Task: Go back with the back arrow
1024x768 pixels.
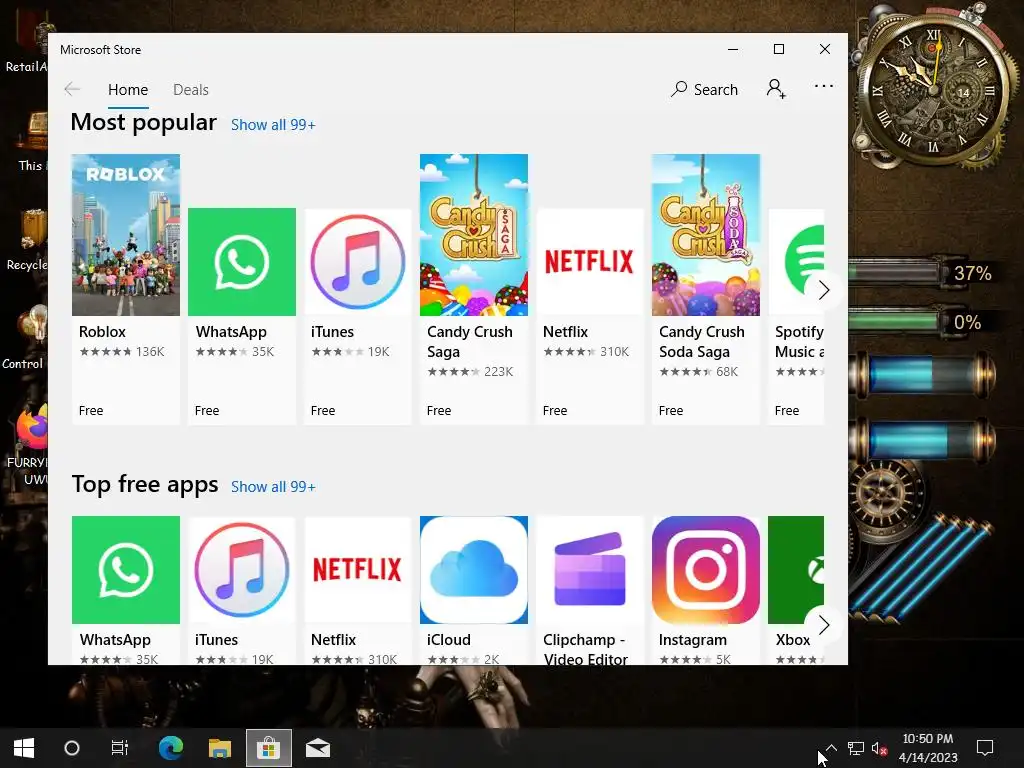Action: tap(72, 89)
